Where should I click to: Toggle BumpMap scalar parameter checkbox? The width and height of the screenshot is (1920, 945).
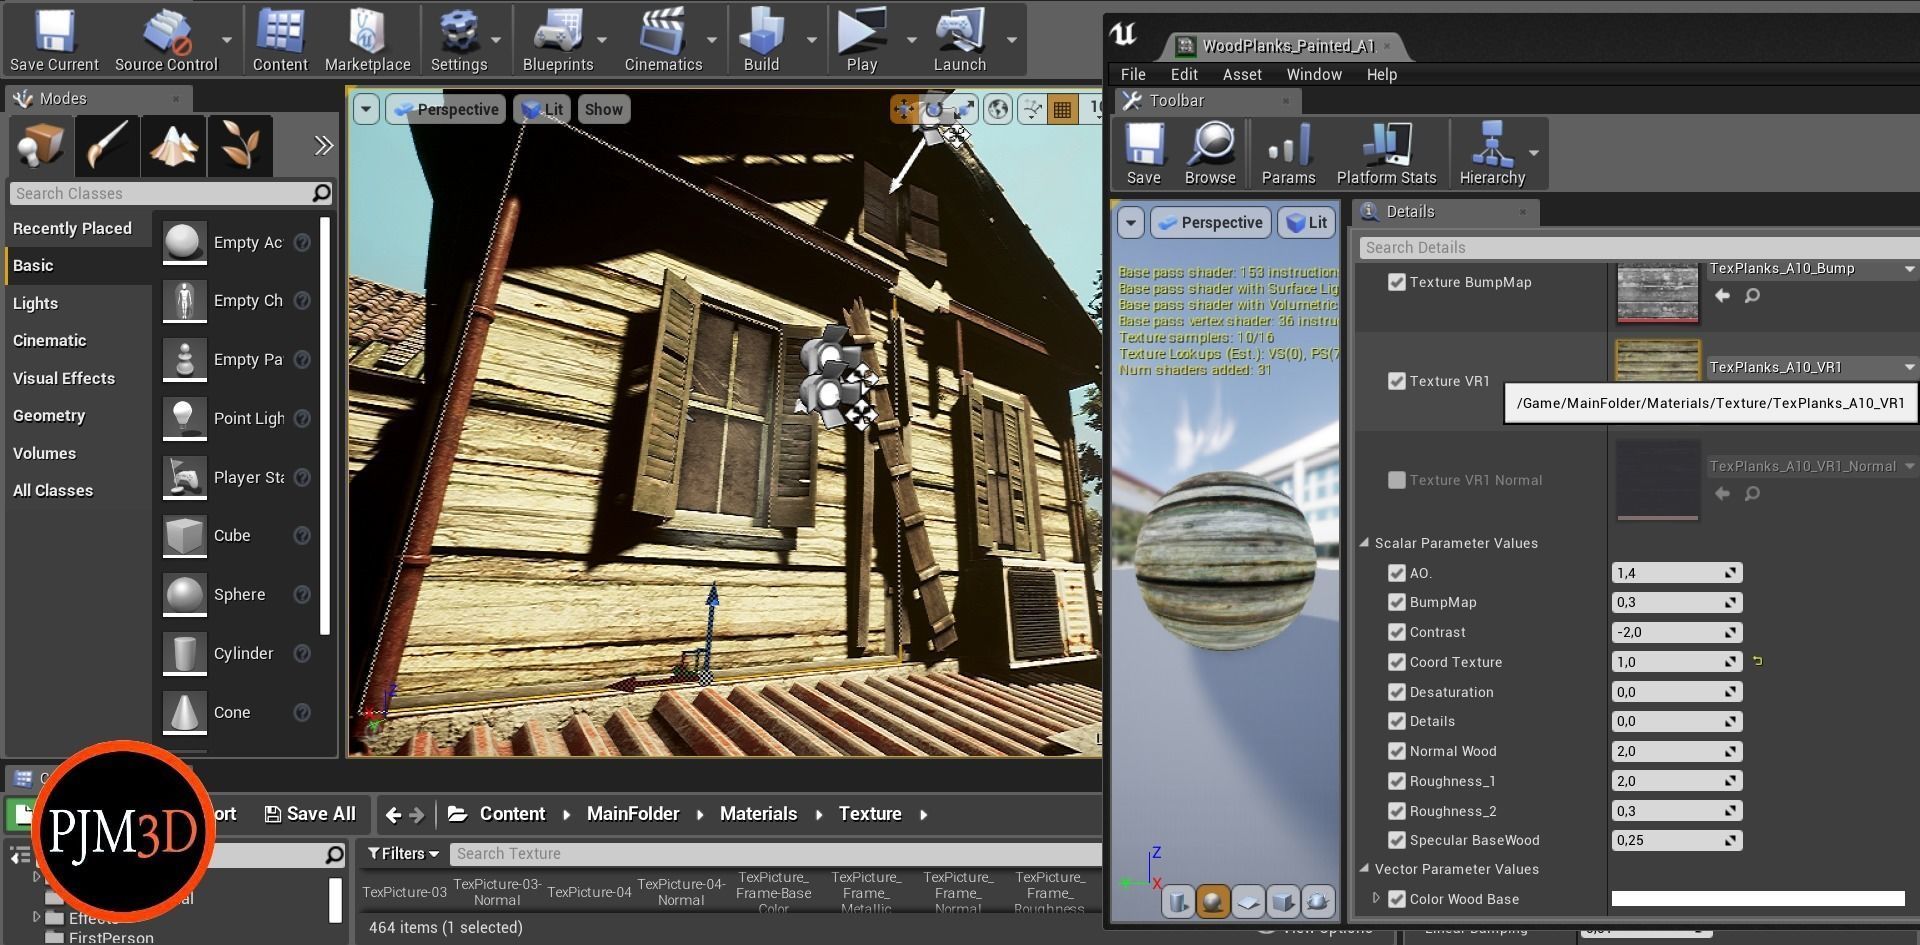tap(1397, 602)
